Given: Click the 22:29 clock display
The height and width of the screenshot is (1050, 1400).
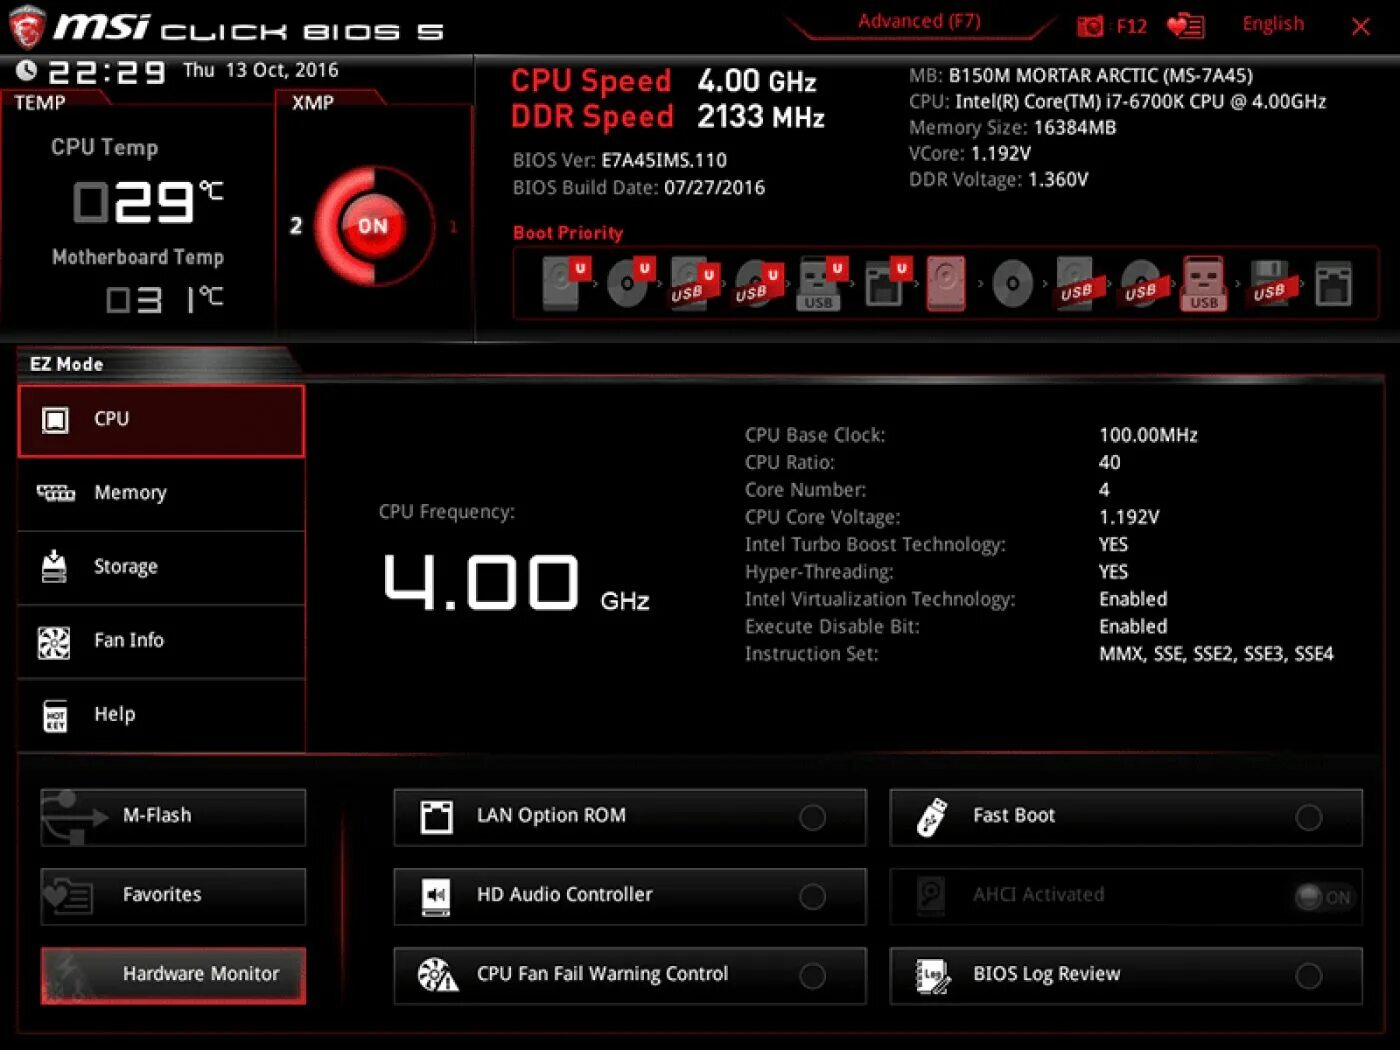Looking at the screenshot, I should [106, 72].
